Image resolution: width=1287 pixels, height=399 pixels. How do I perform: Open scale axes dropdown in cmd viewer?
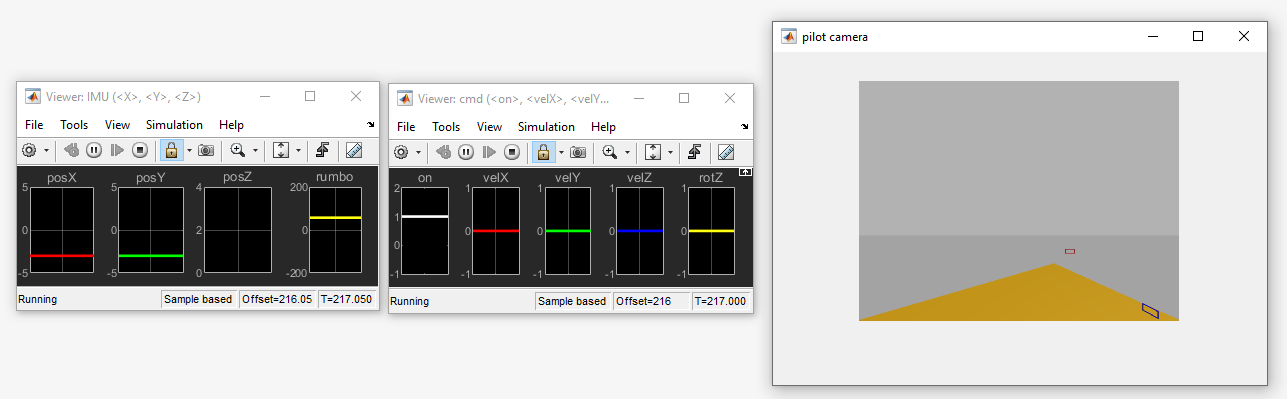(x=670, y=153)
